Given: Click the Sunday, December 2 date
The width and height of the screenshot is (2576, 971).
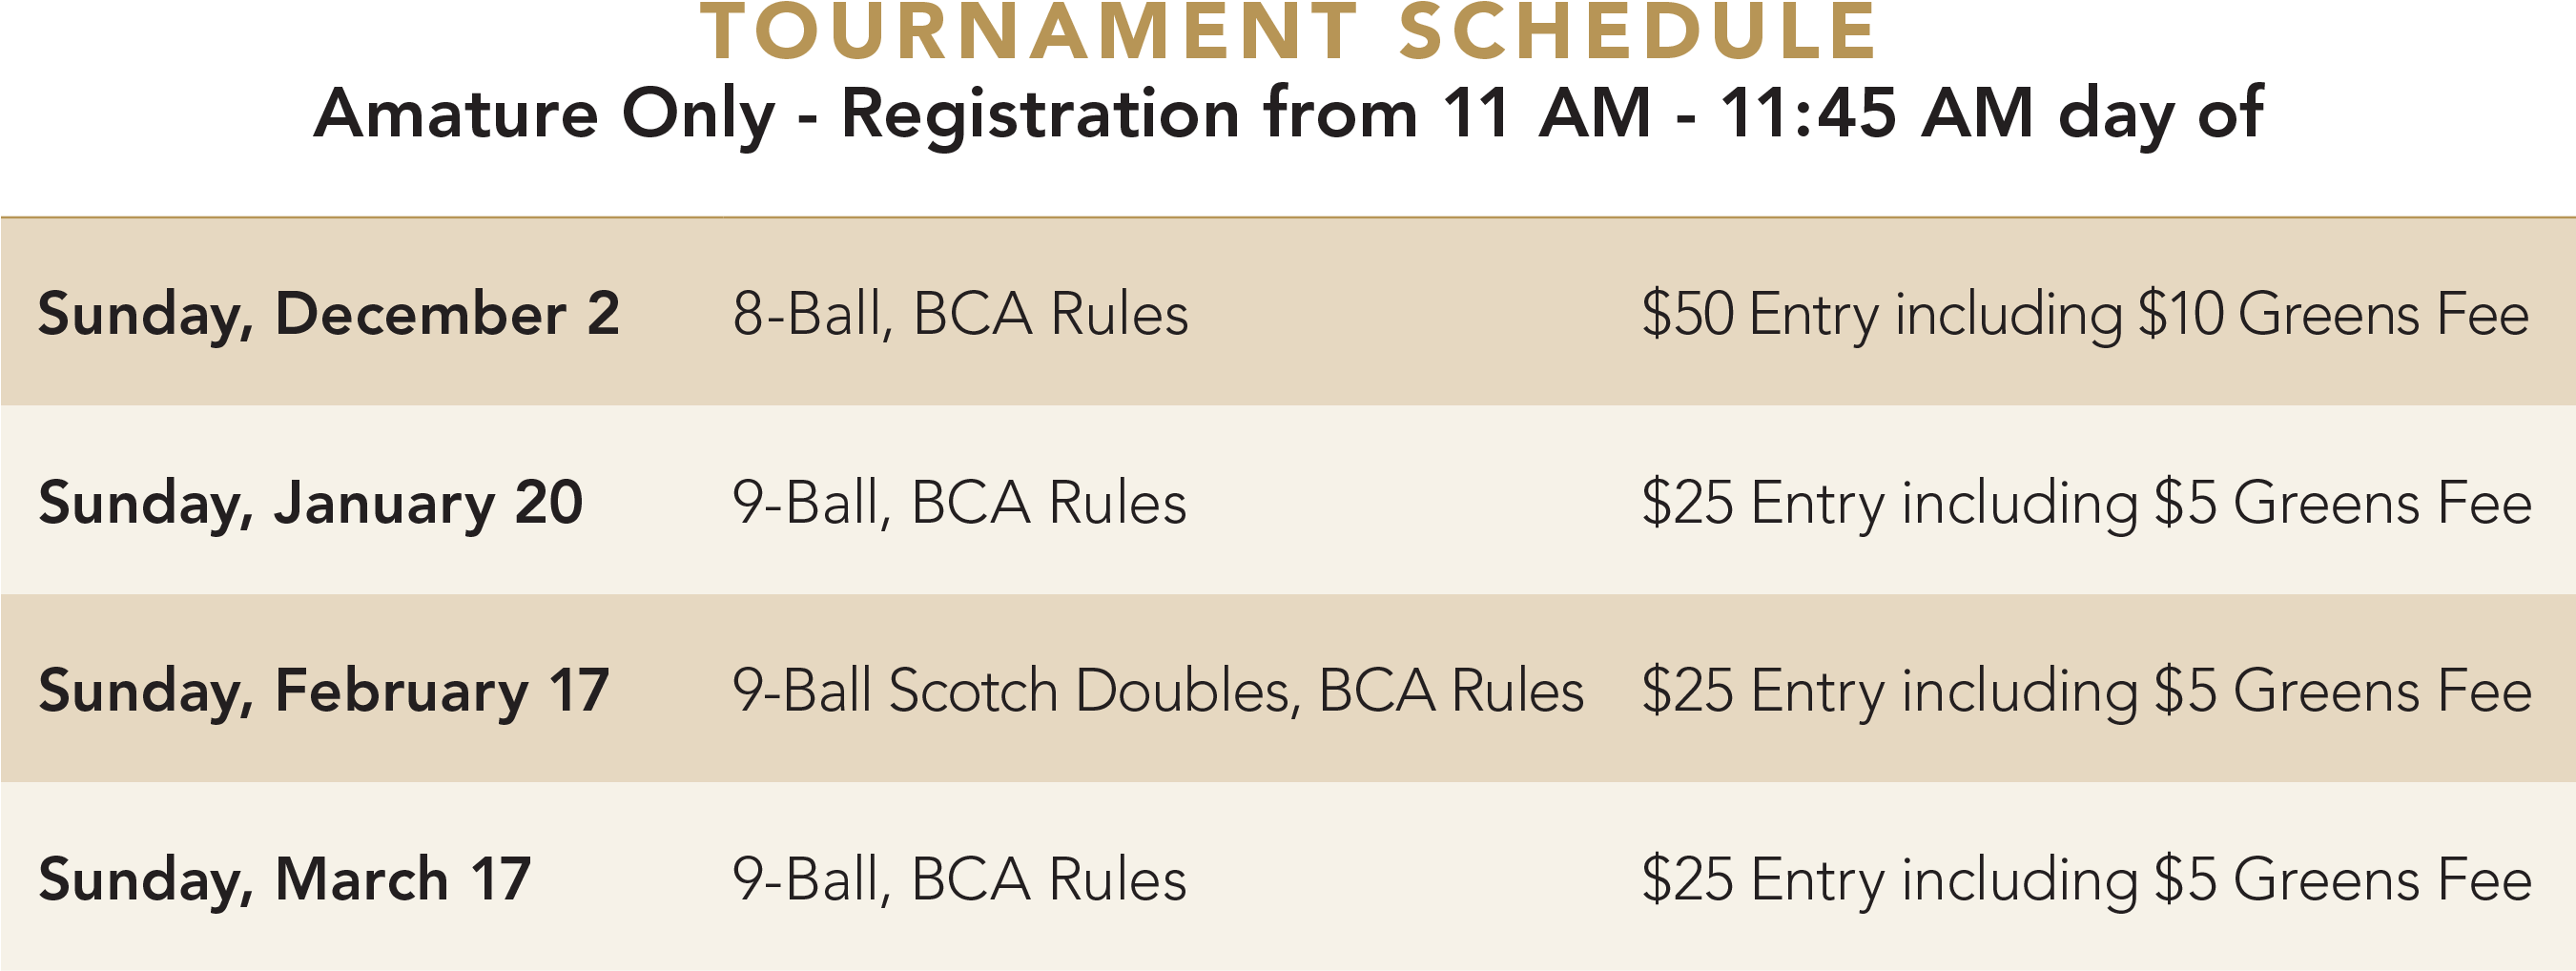Looking at the screenshot, I should pos(329,315).
